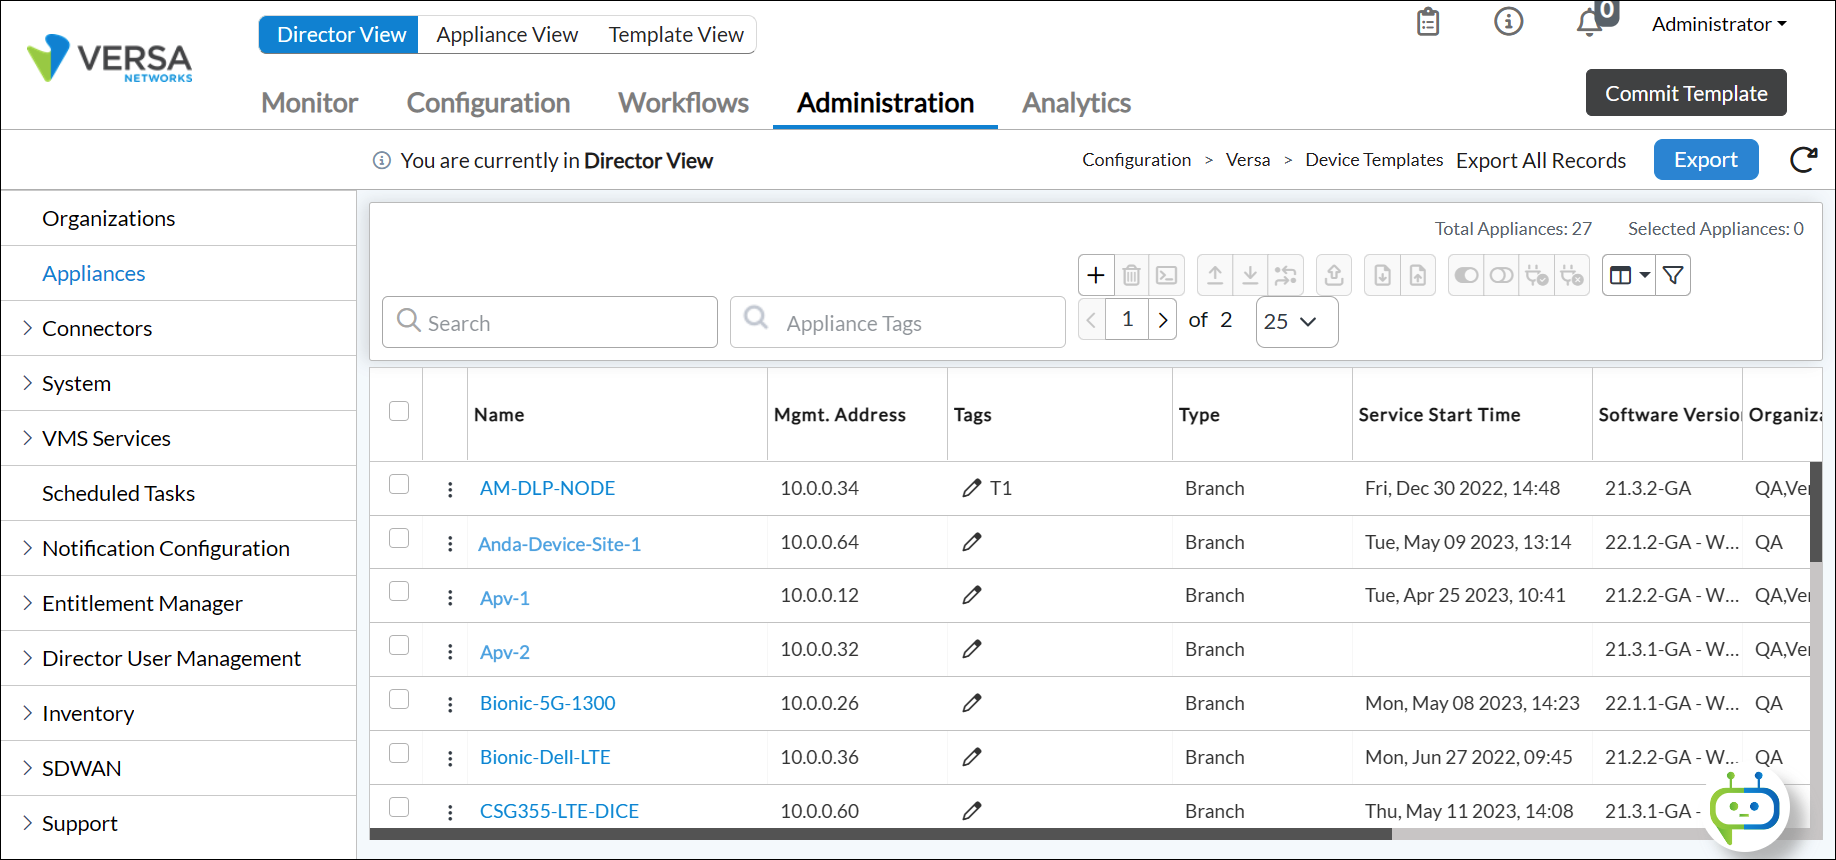The height and width of the screenshot is (860, 1836).
Task: Edit tags pencil for AM-DLP-NODE
Action: (x=971, y=488)
